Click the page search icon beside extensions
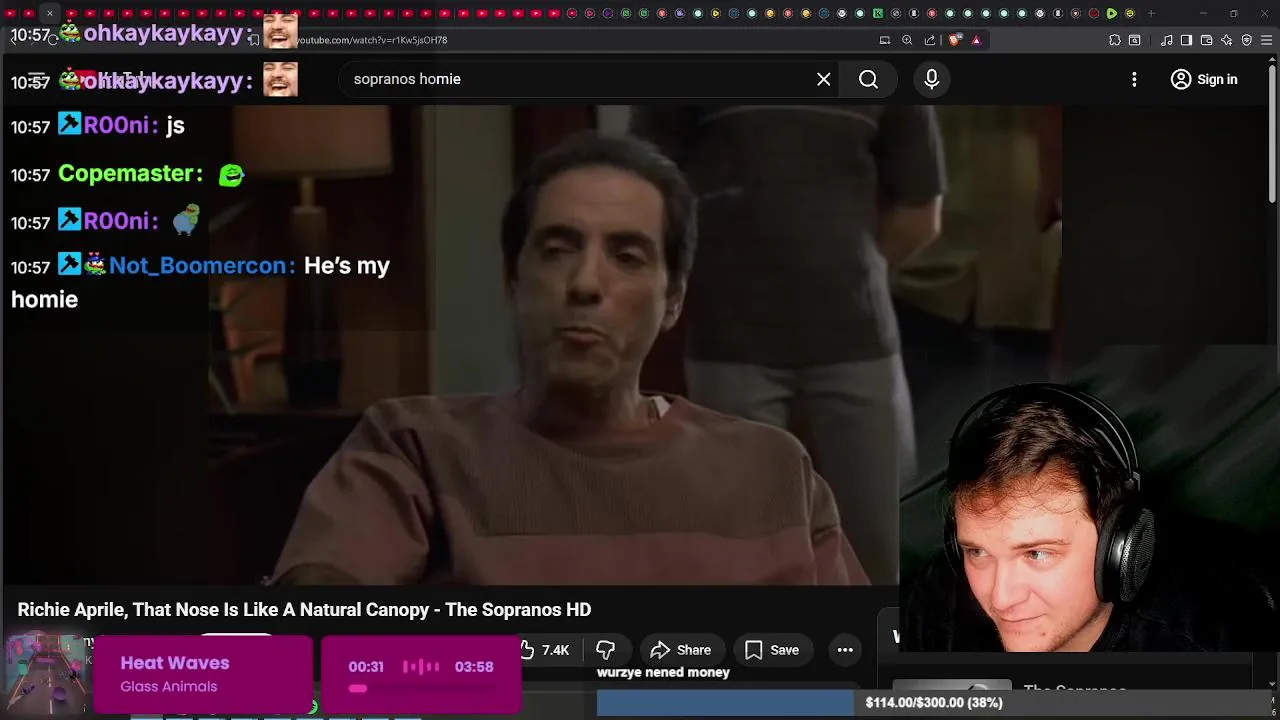Screen dimensions: 1280x720 [x=1135, y=40]
